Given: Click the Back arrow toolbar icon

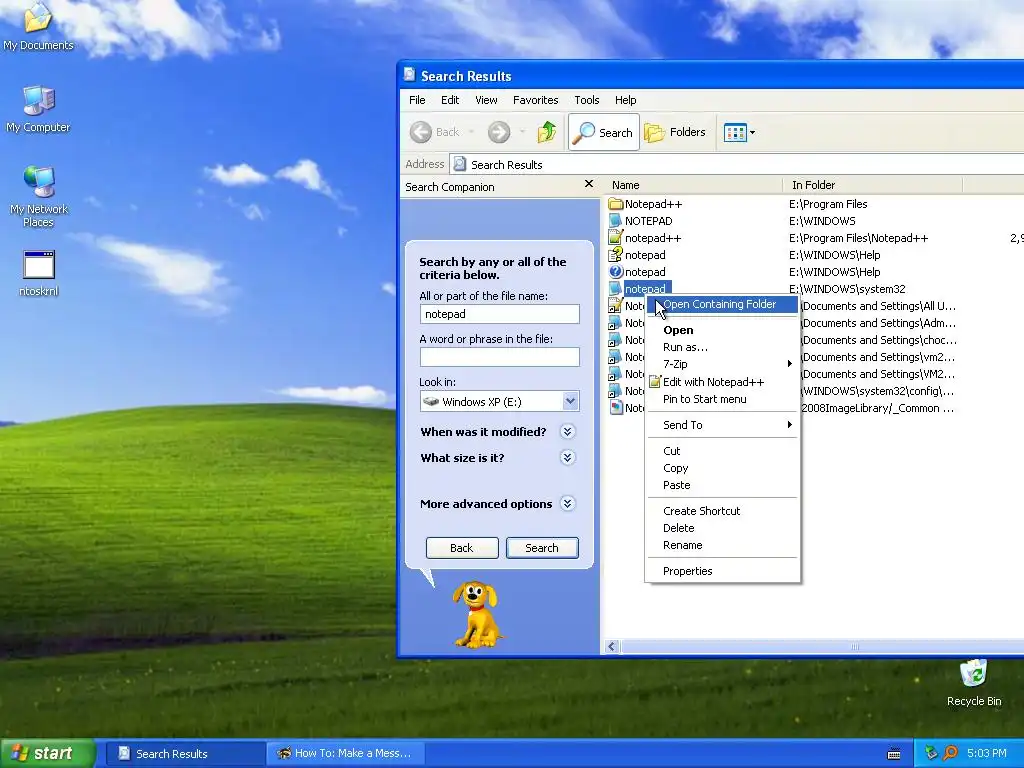Looking at the screenshot, I should (421, 132).
